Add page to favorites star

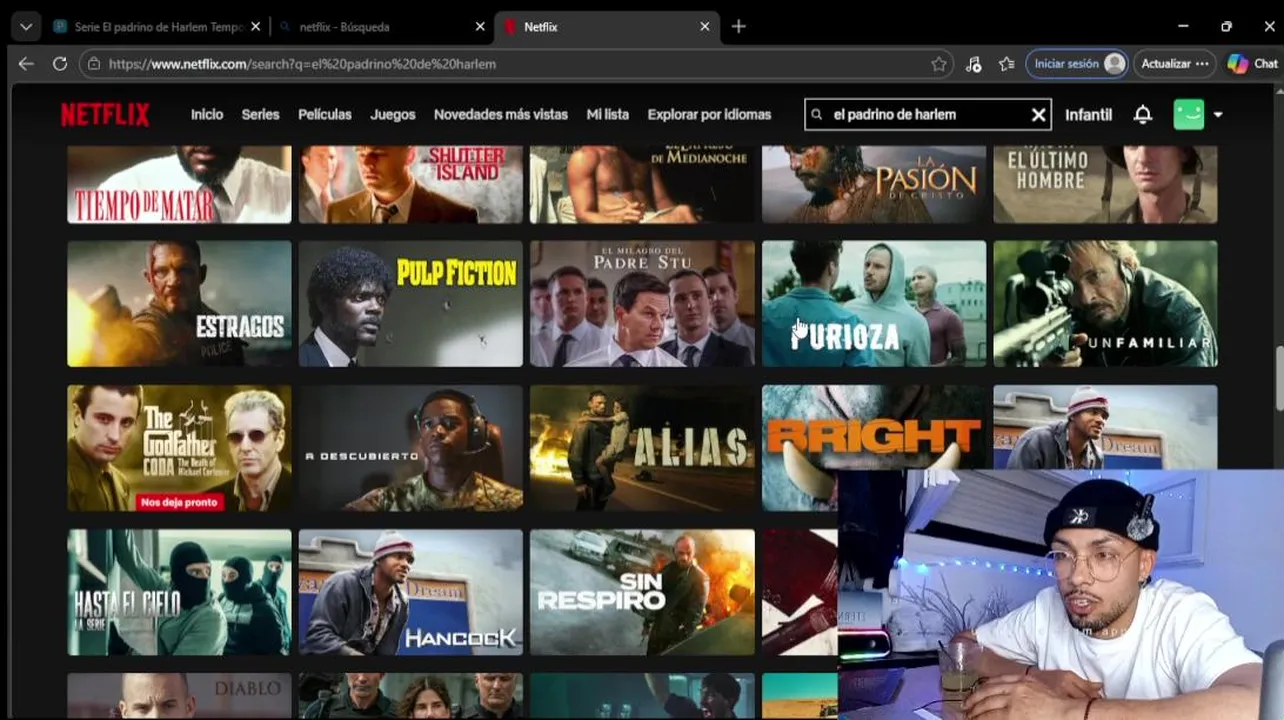click(939, 64)
